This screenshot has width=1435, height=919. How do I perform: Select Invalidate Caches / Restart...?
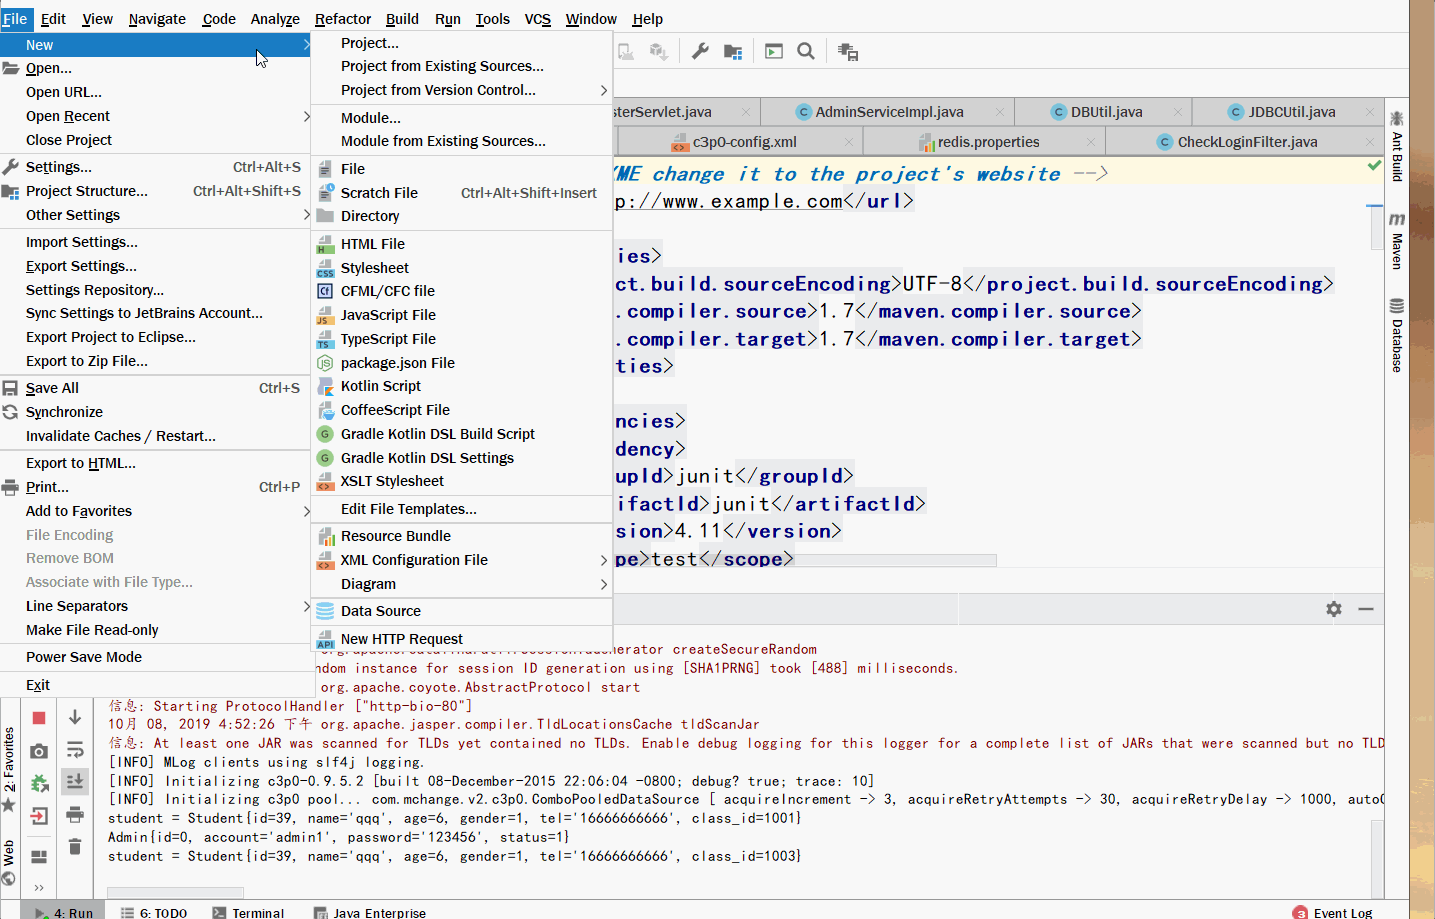(x=155, y=436)
